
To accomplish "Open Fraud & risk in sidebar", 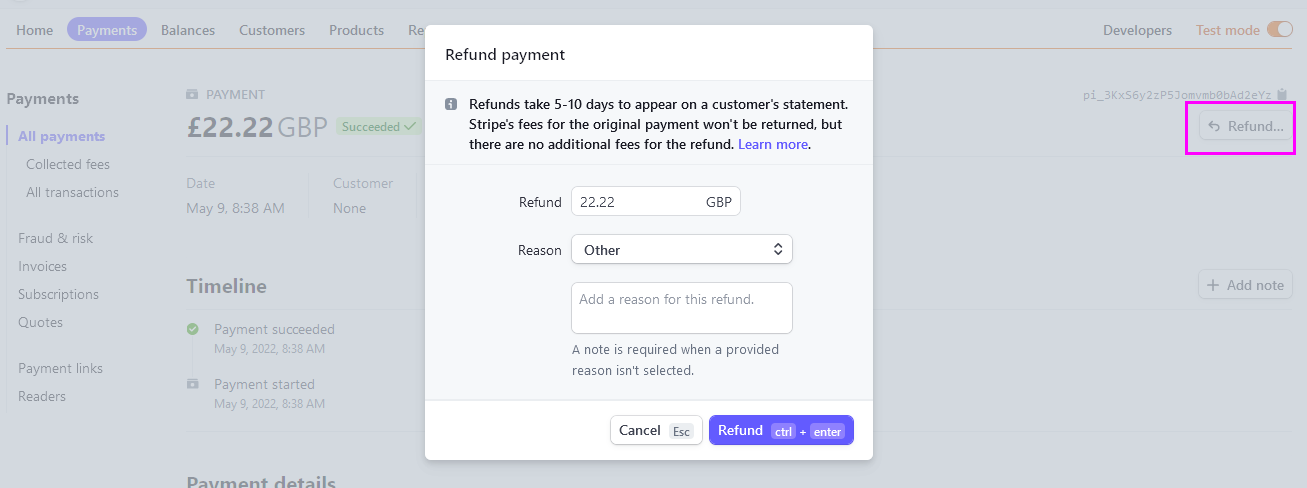I will 56,238.
